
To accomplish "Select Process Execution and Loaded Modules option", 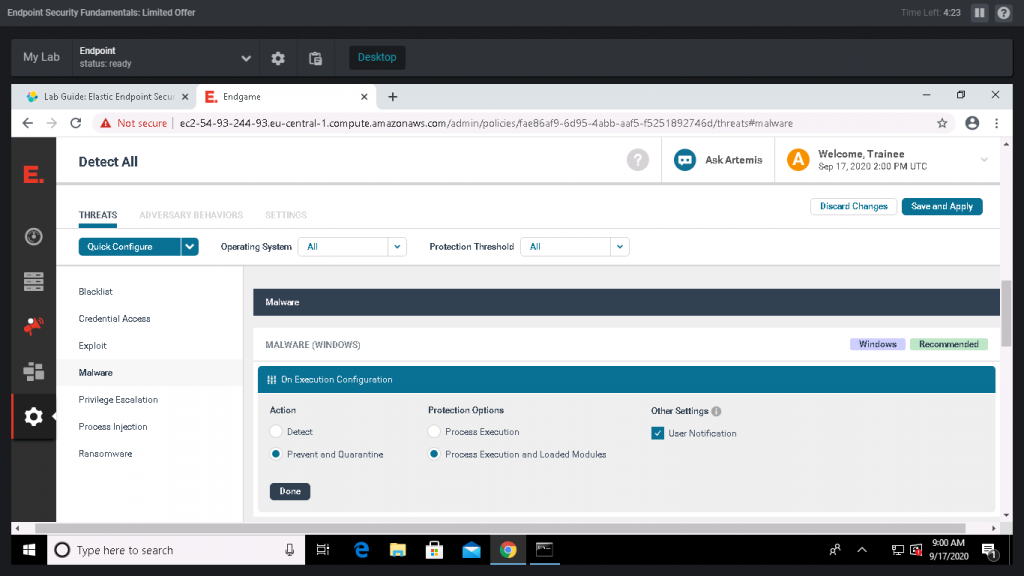I will [x=434, y=454].
